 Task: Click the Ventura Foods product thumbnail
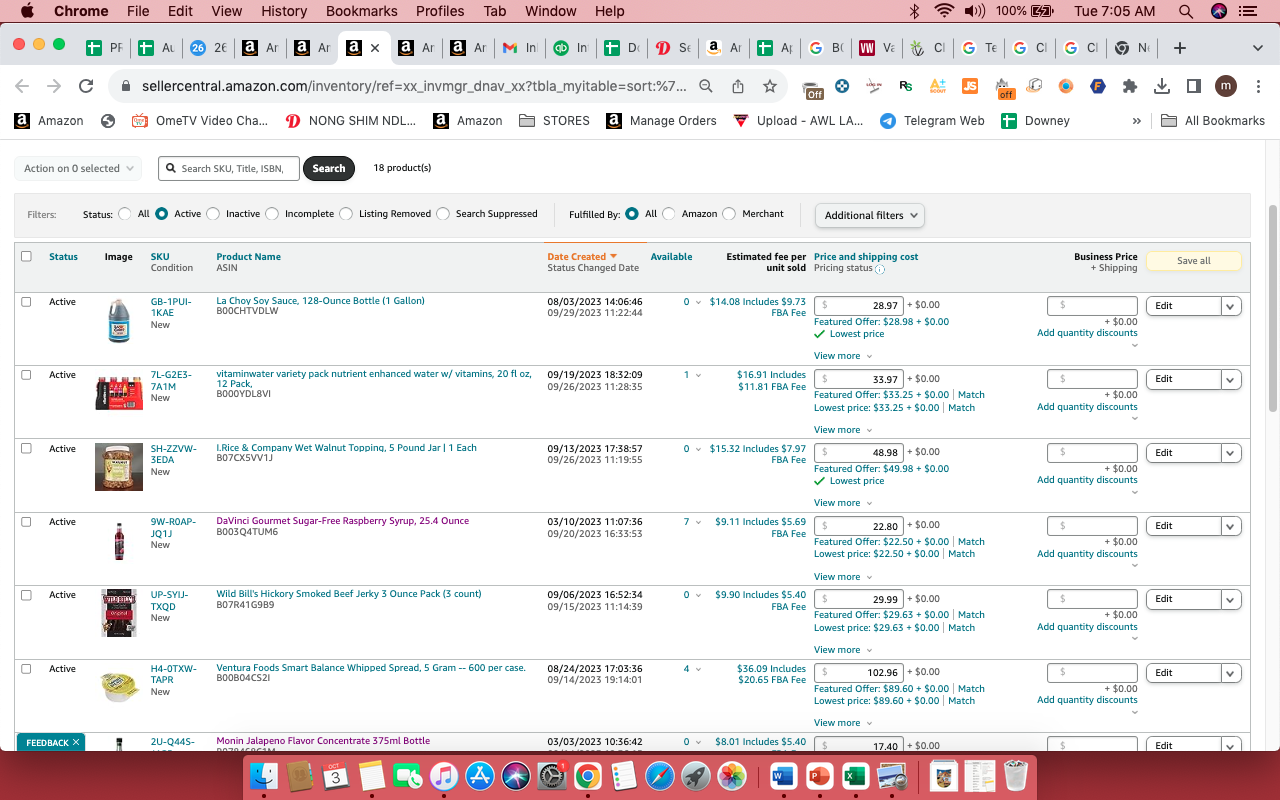coord(119,686)
